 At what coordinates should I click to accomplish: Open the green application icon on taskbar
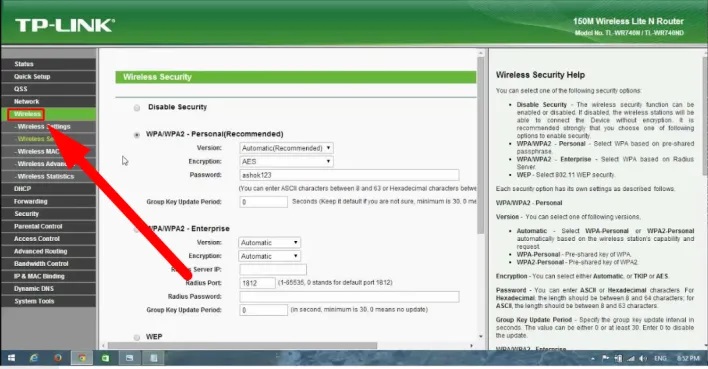coord(105,358)
